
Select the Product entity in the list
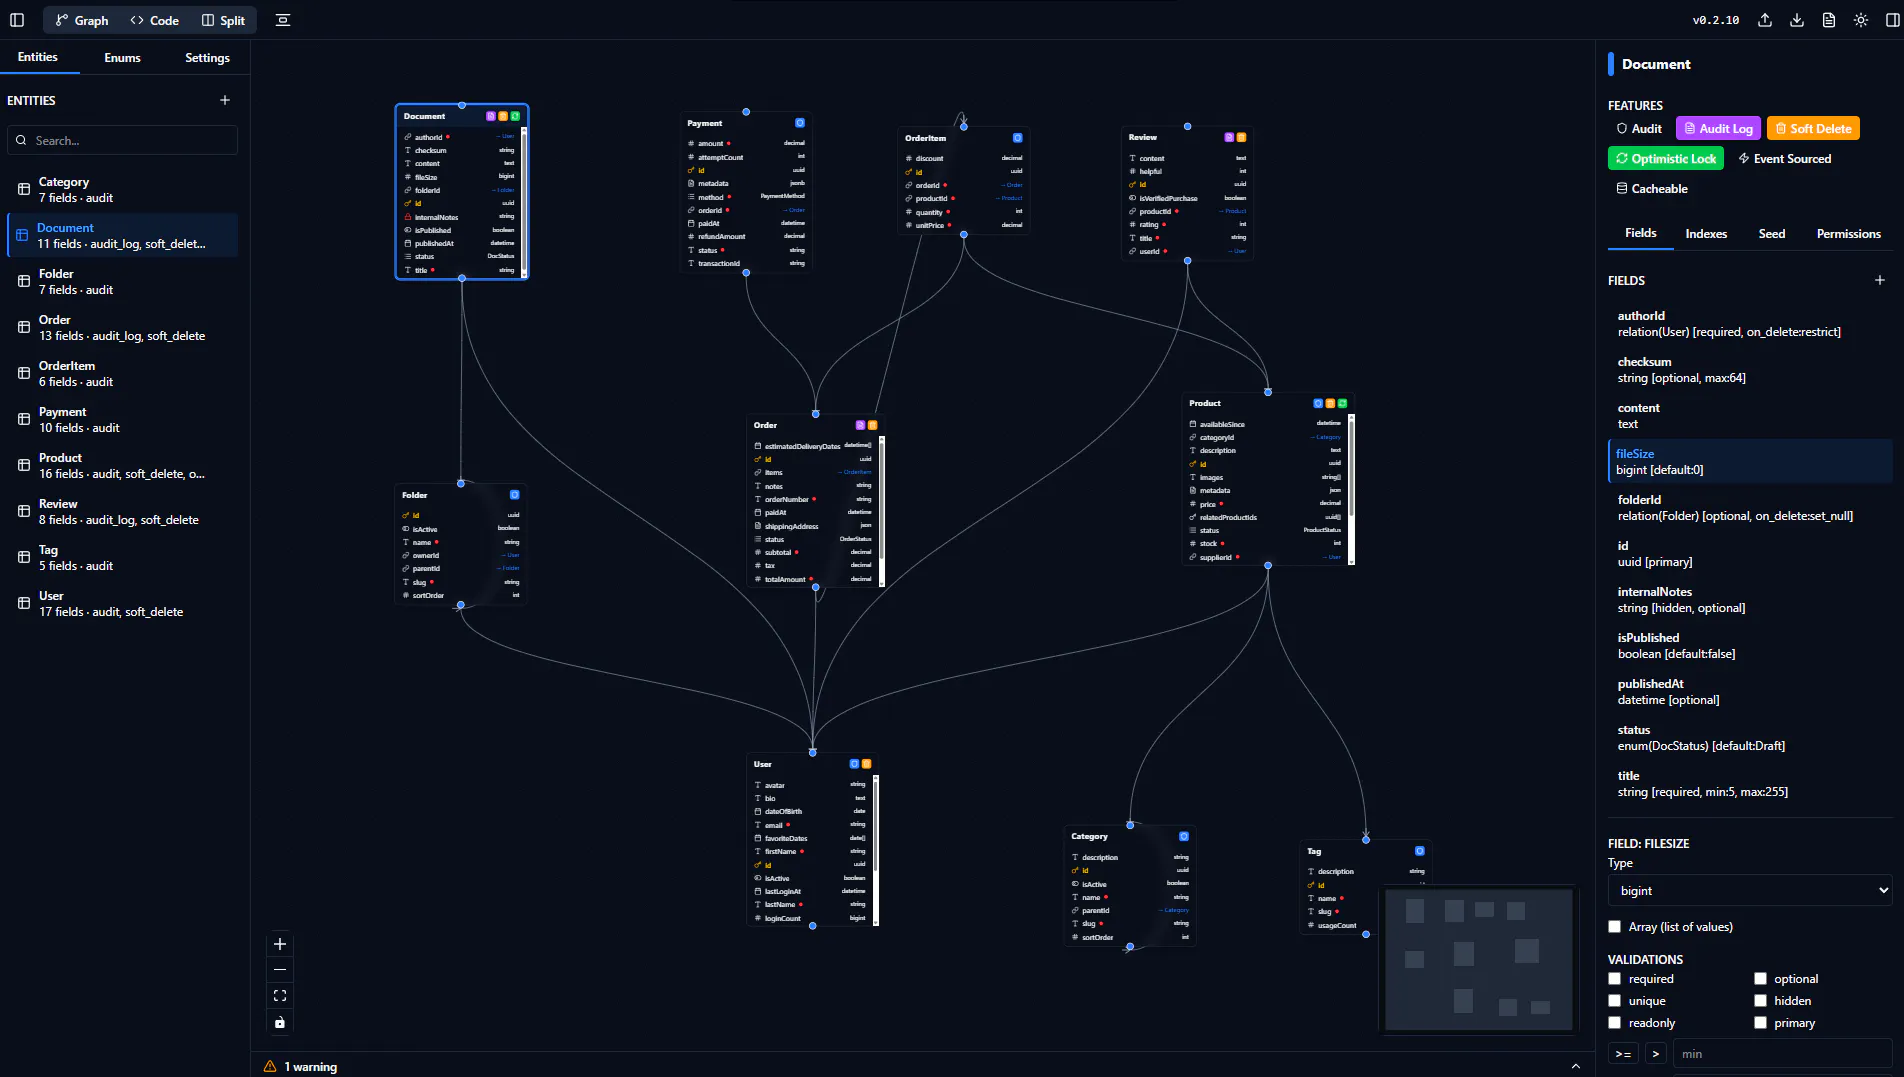122,466
